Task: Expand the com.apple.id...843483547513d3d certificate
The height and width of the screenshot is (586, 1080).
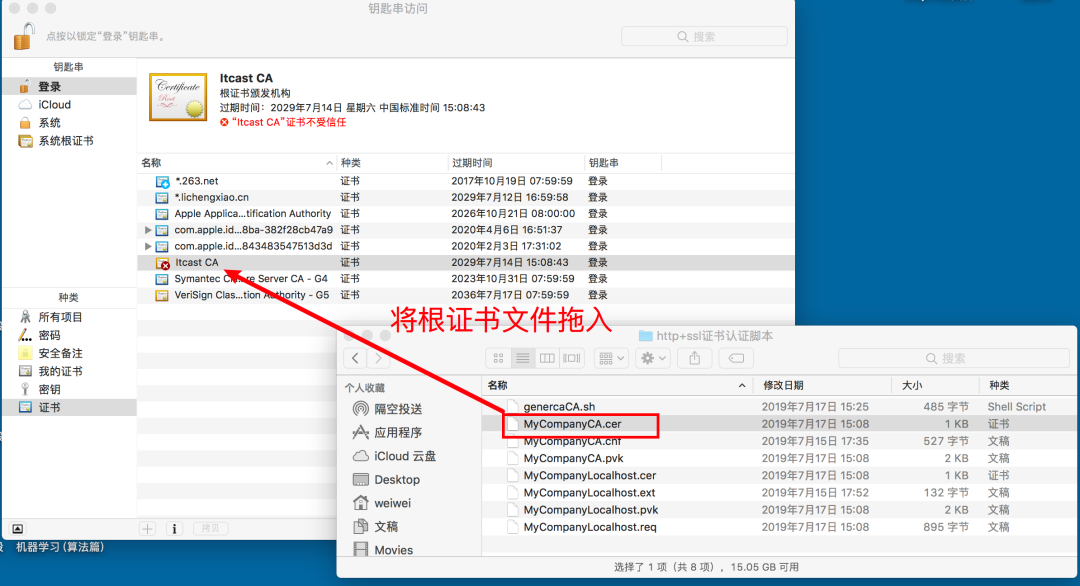Action: [147, 246]
